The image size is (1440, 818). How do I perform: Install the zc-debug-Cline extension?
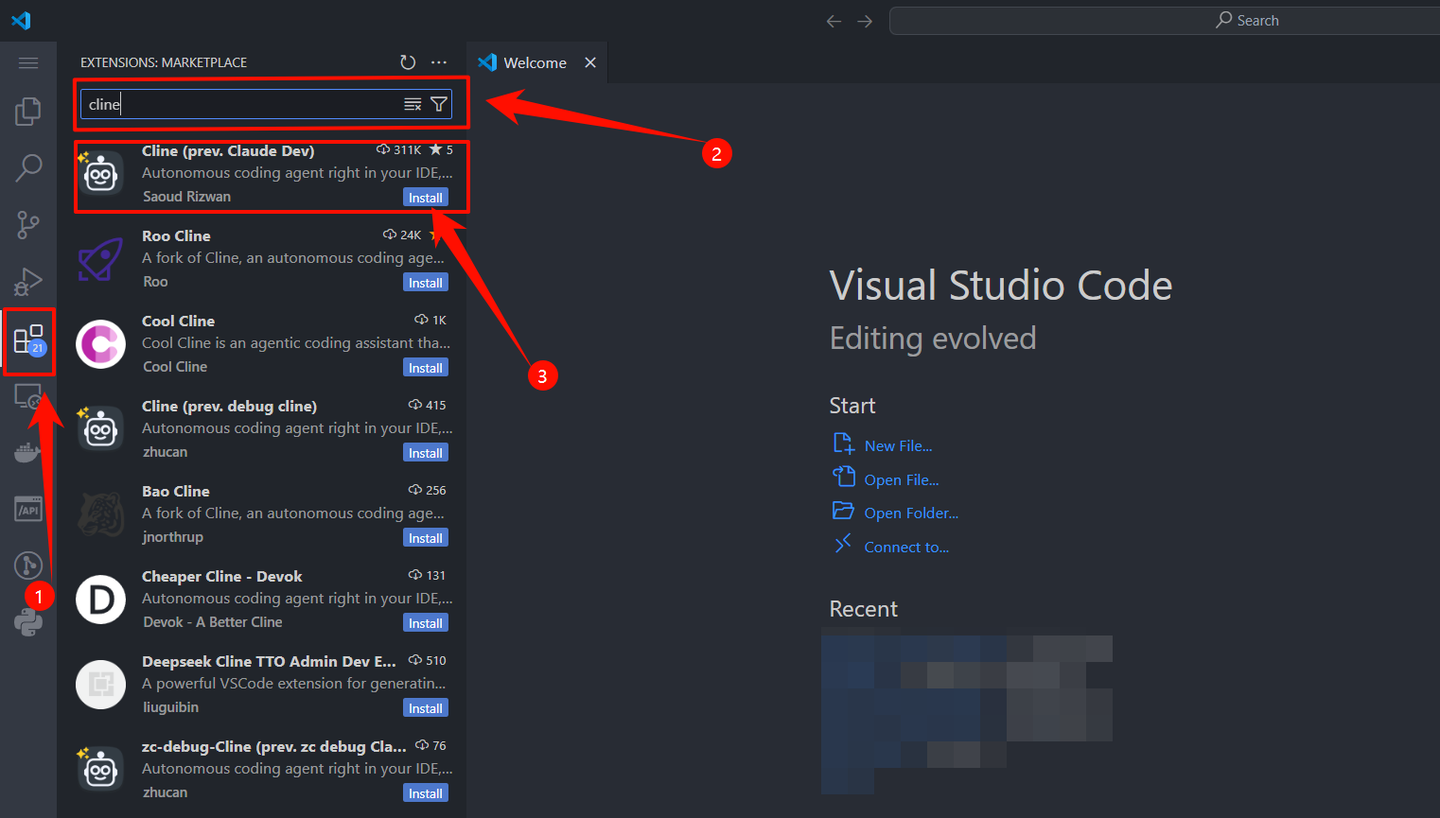(425, 792)
